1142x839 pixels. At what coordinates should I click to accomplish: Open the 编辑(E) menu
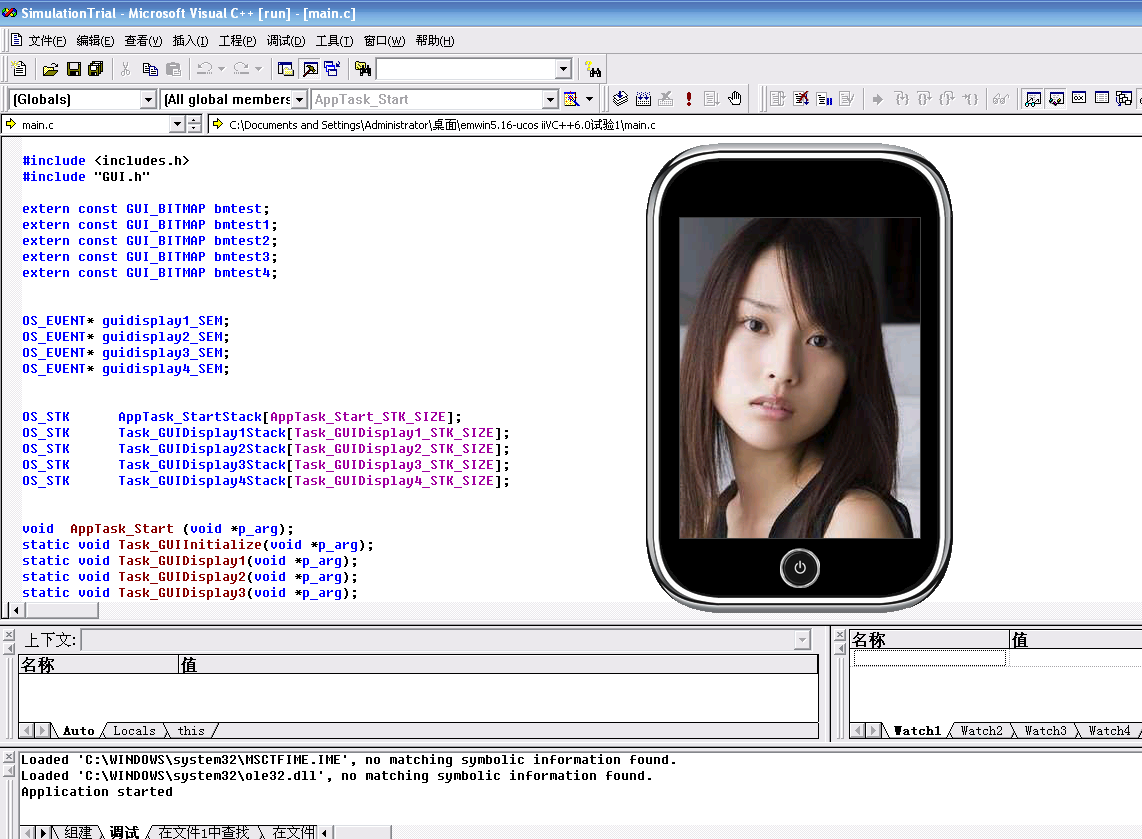click(95, 41)
